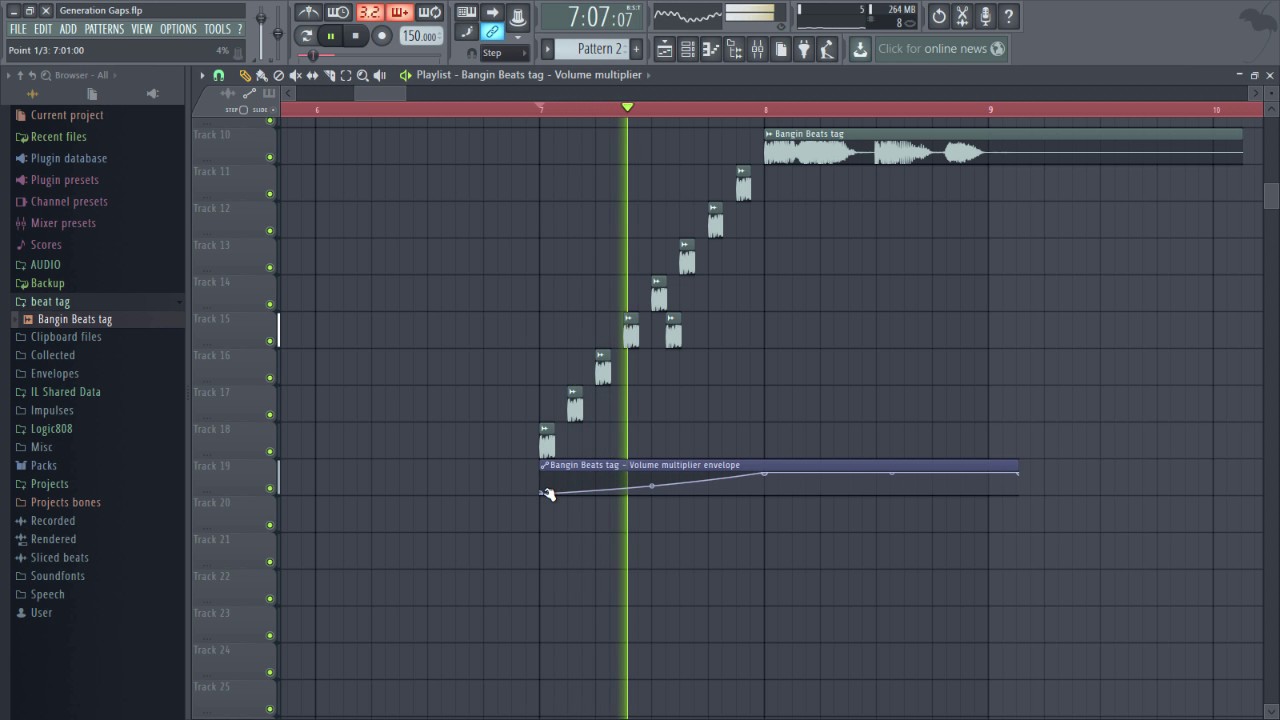Select the Zoom magnifier tool in playlist
The image size is (1280, 720).
363,75
